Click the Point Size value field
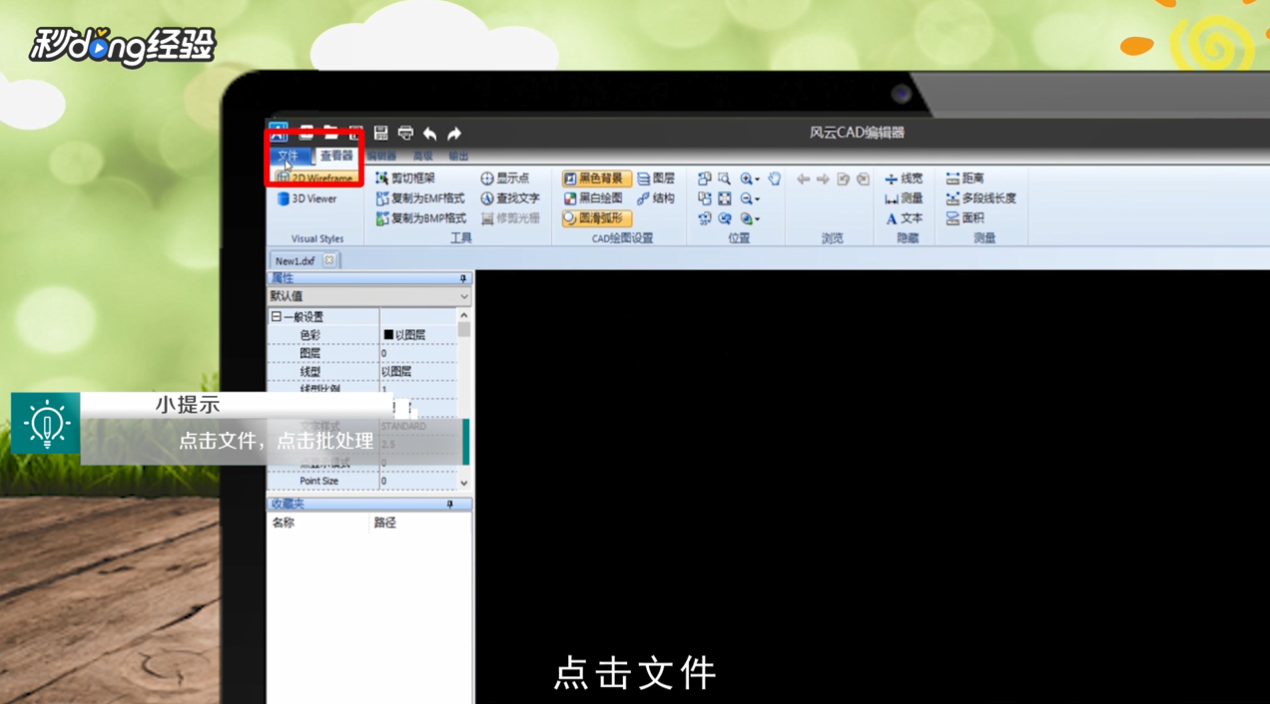 [x=418, y=481]
